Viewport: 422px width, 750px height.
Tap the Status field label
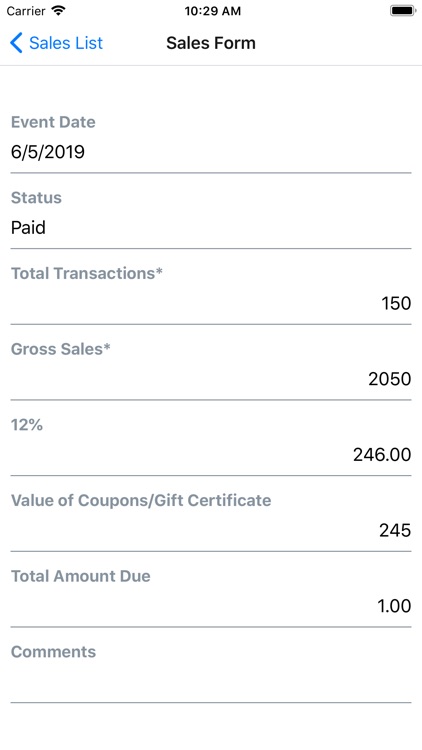[36, 198]
